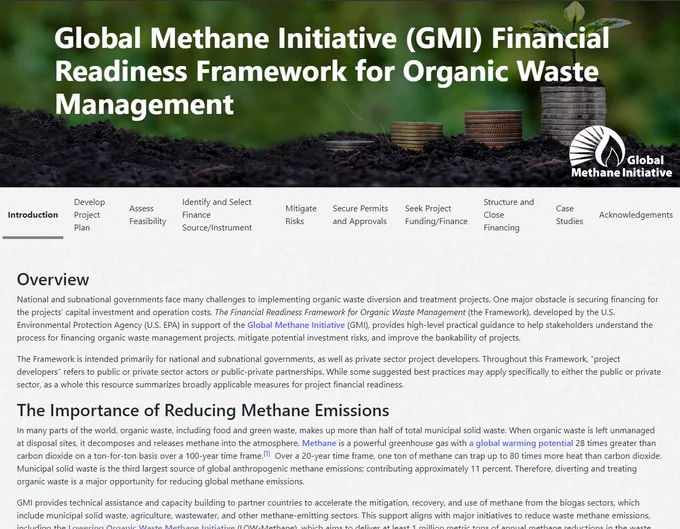
Task: View the Case Studies tab
Action: pyautogui.click(x=569, y=215)
